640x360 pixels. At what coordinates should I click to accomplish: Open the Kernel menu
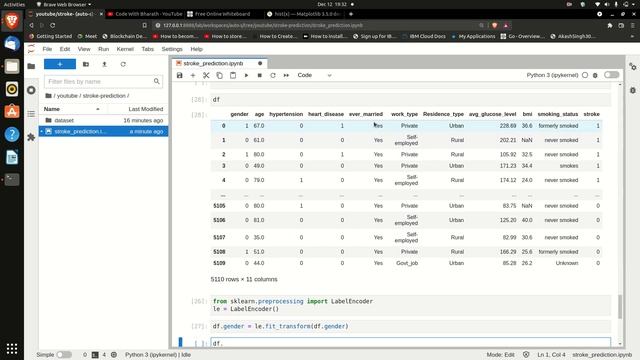point(125,49)
